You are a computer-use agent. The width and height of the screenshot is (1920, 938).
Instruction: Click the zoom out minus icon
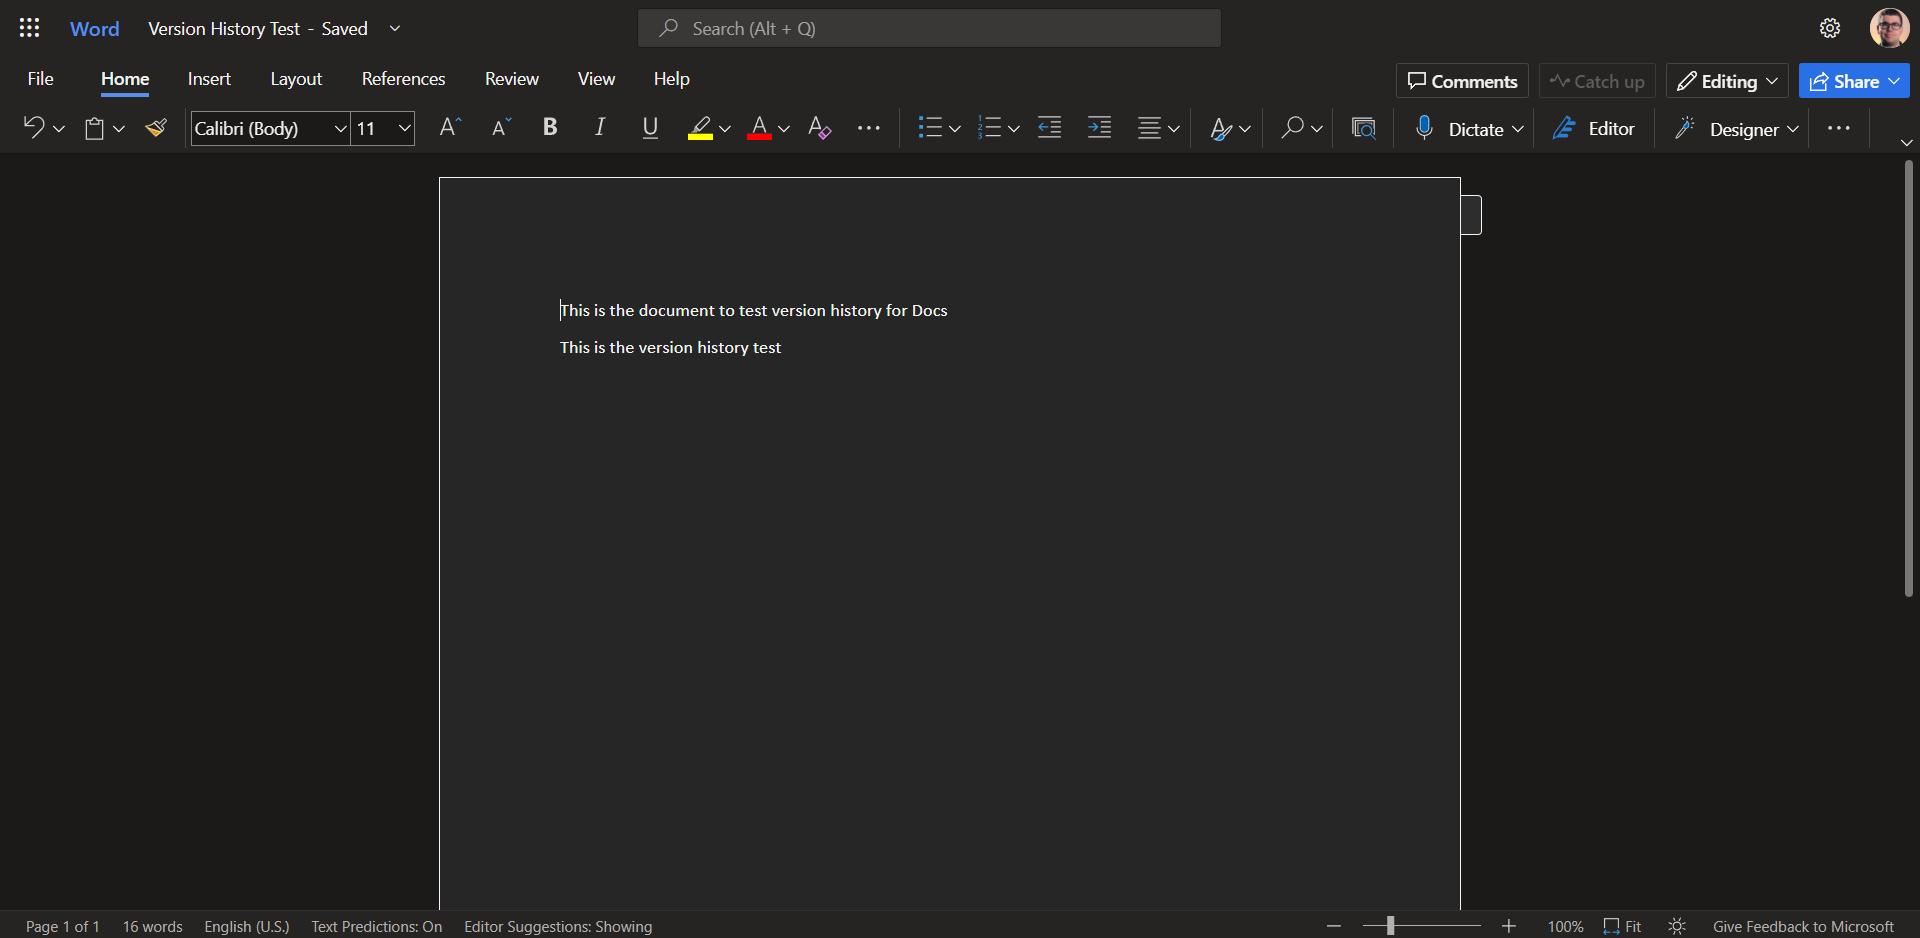tap(1333, 926)
